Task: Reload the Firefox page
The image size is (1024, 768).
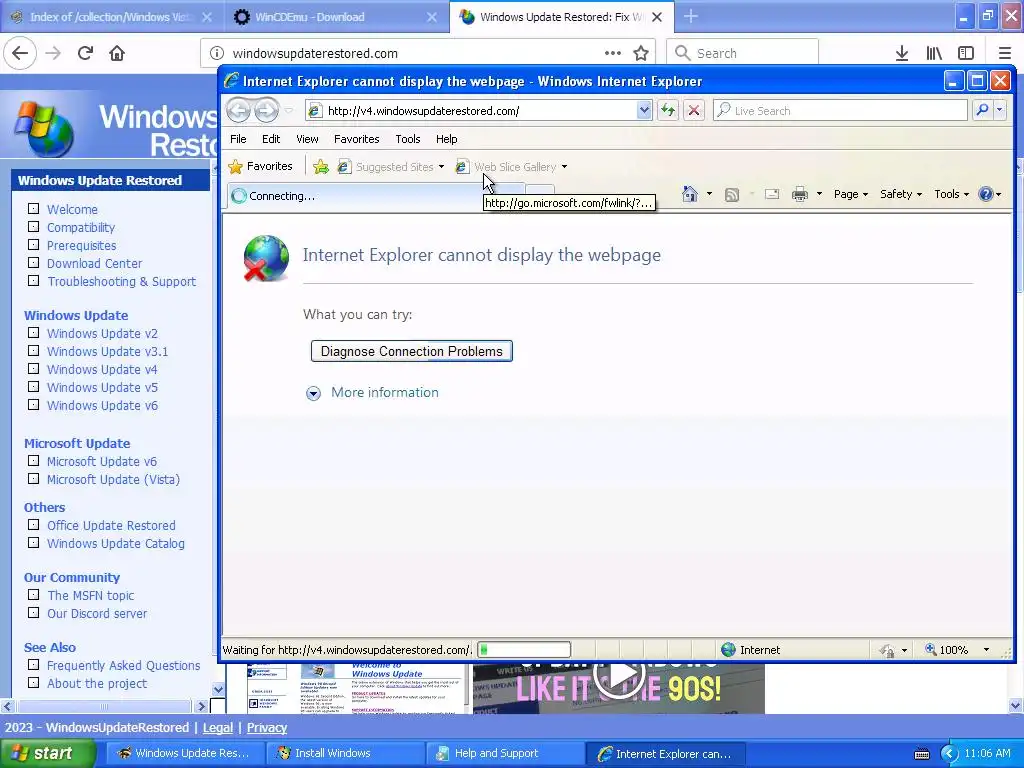Action: [x=85, y=53]
